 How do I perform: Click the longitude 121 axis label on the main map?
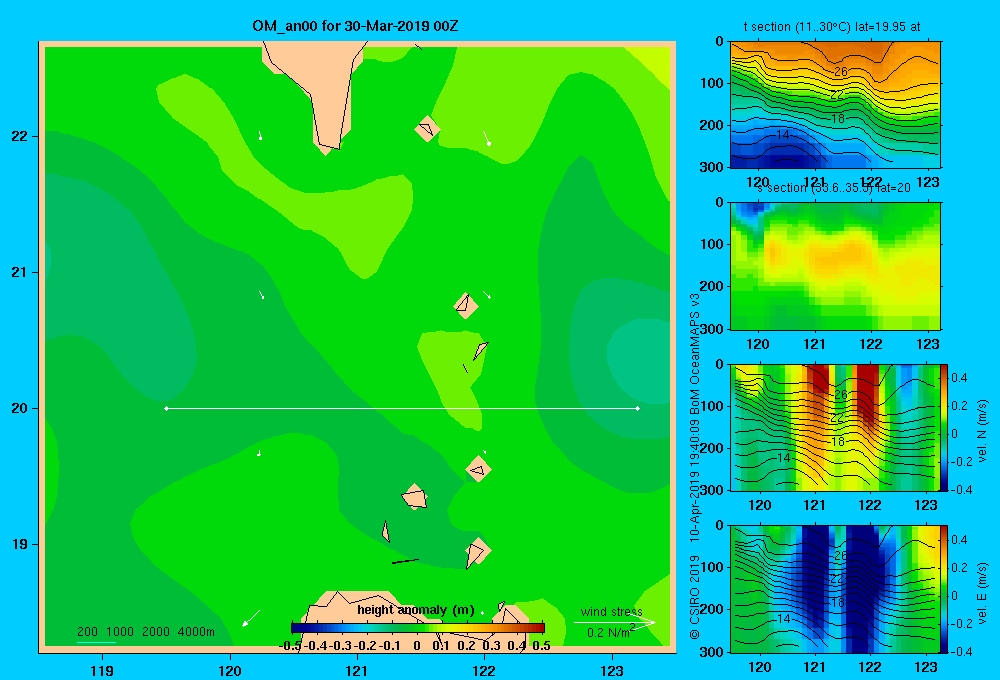[x=357, y=670]
